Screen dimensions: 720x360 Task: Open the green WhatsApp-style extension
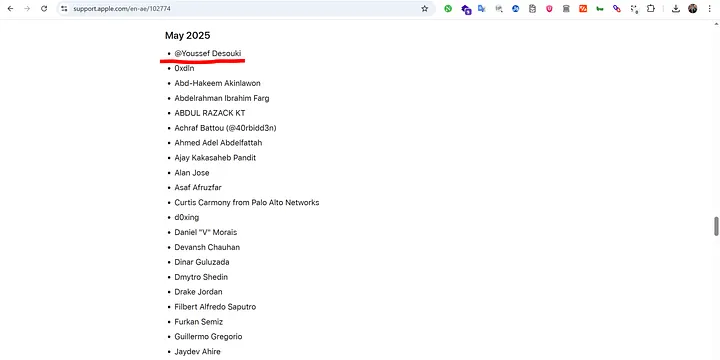coord(448,9)
